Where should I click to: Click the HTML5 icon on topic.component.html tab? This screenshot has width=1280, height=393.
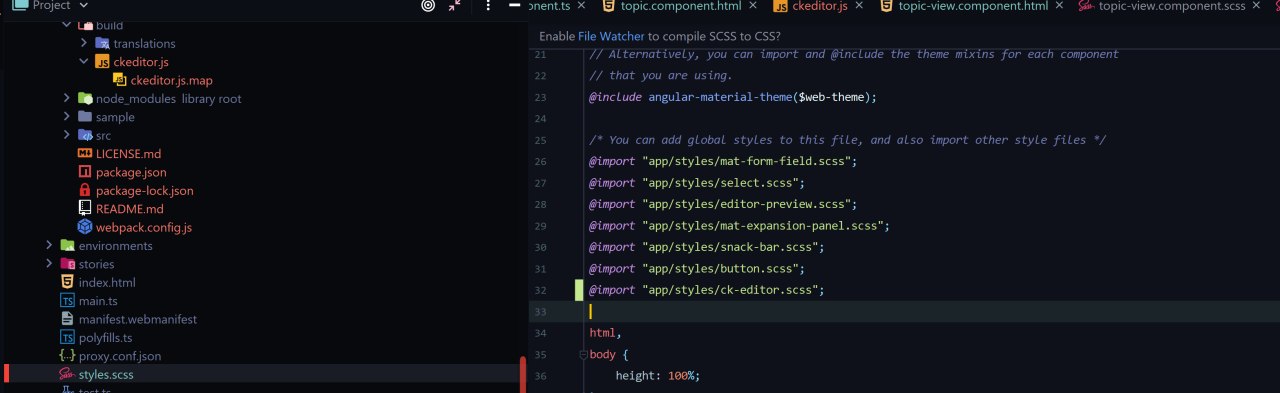[x=608, y=6]
